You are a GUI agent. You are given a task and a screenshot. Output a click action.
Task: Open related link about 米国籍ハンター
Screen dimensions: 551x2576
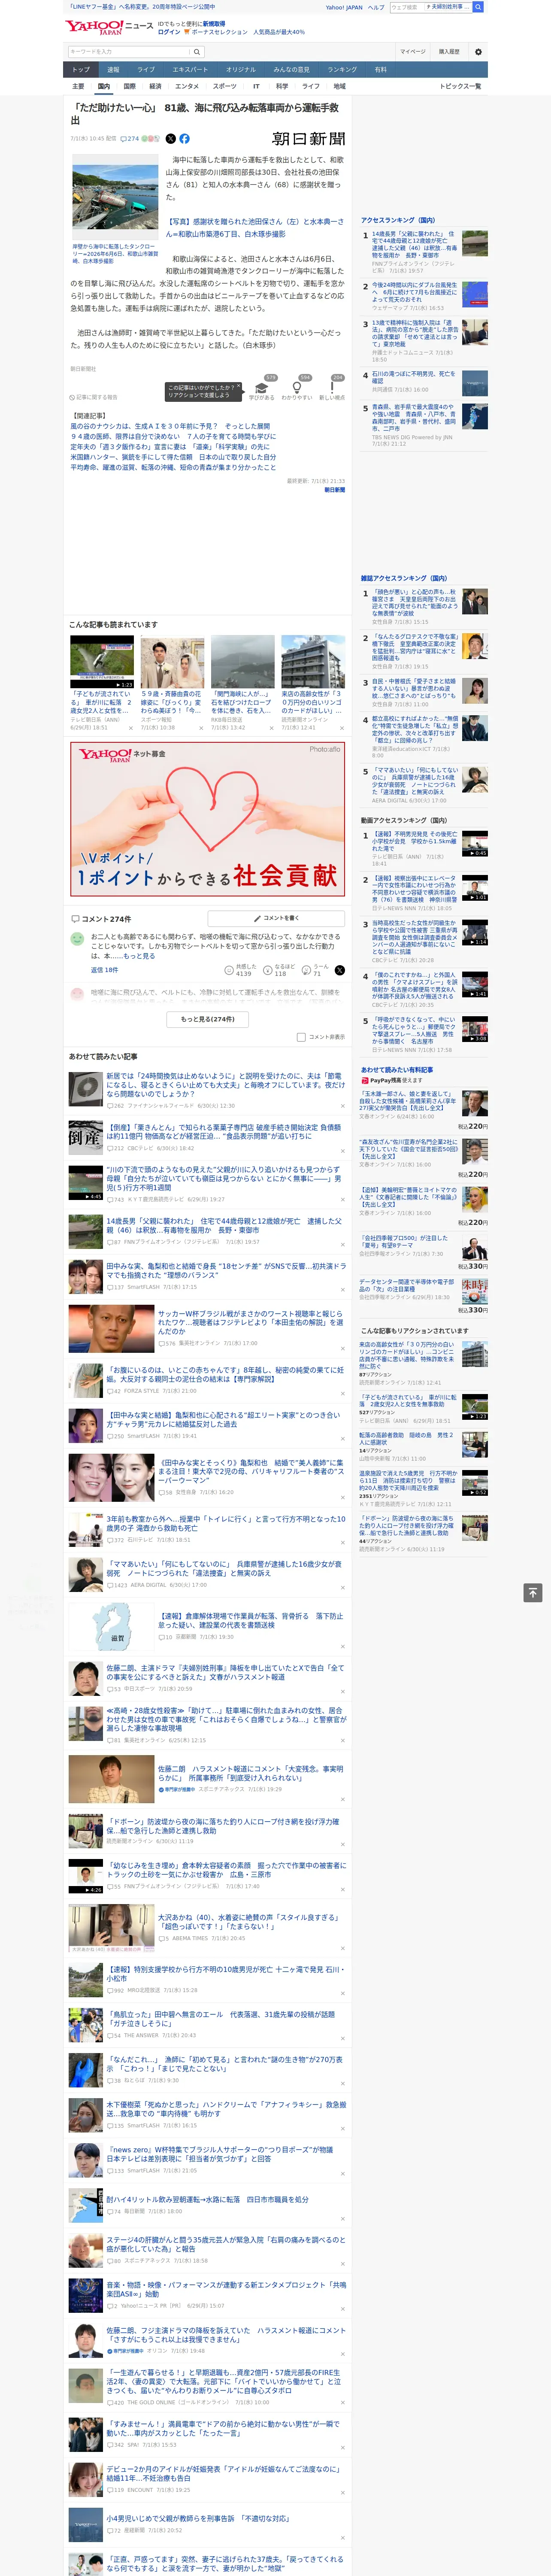pos(173,457)
